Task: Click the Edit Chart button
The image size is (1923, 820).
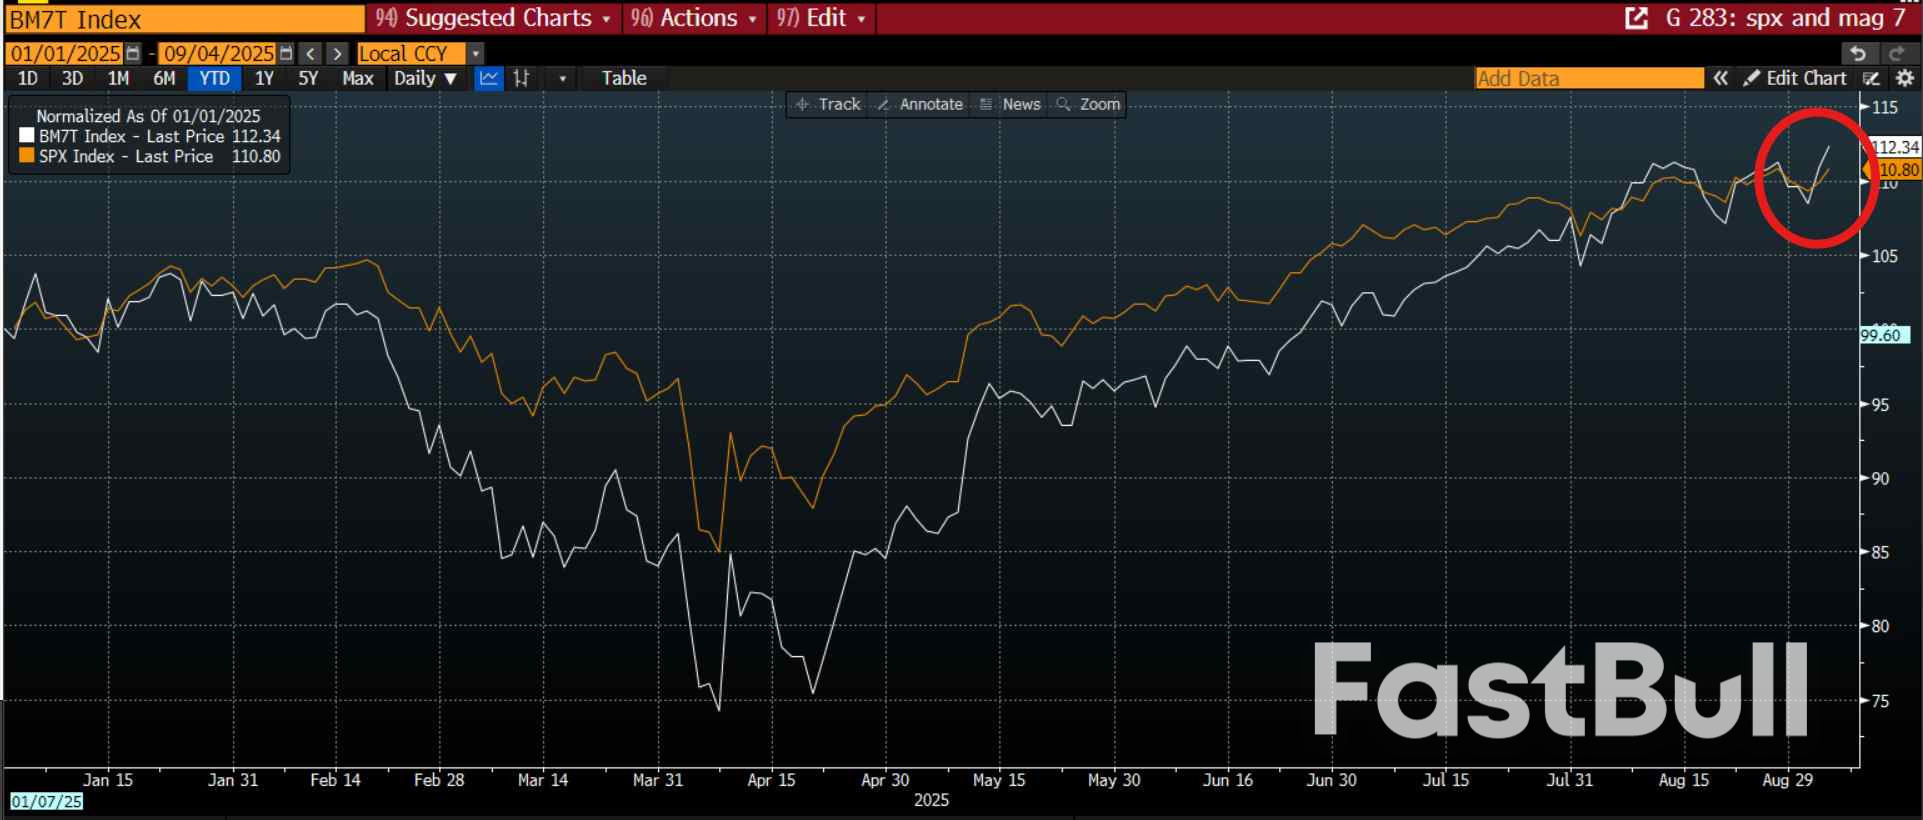Action: (x=1795, y=78)
